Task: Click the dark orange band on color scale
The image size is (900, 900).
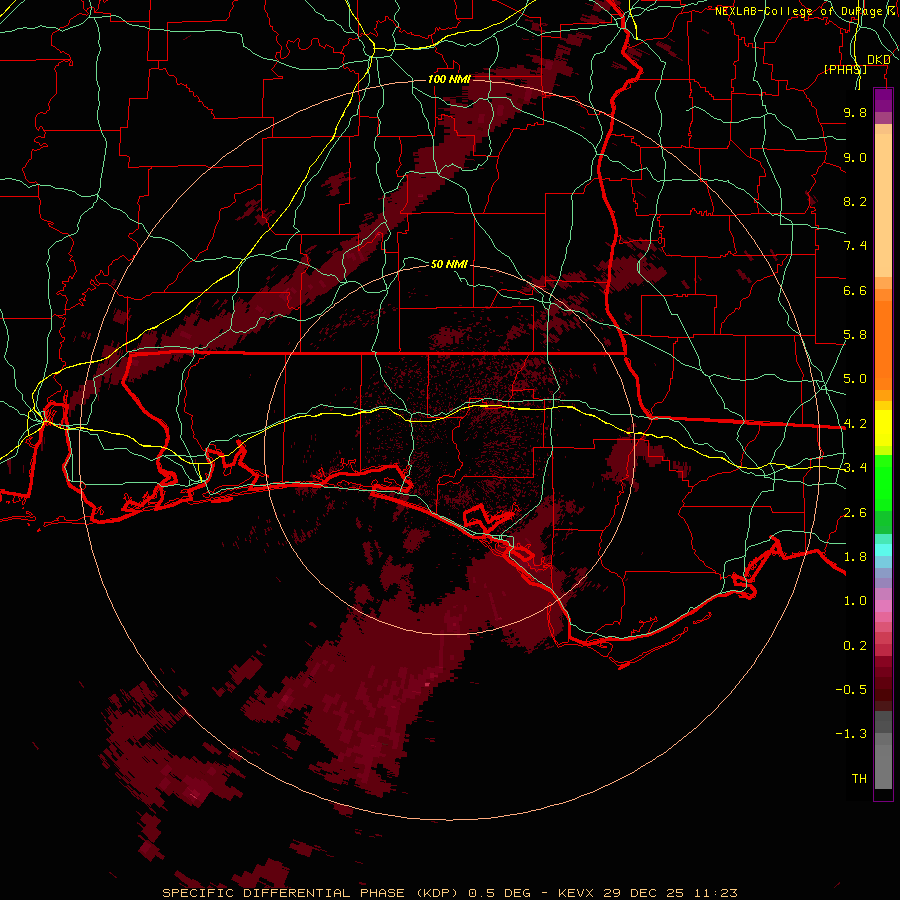Action: click(883, 344)
